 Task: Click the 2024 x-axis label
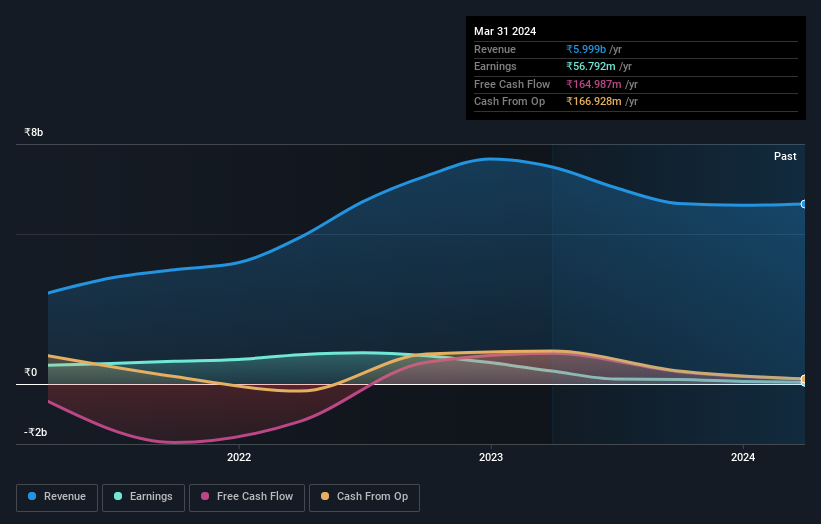(743, 457)
